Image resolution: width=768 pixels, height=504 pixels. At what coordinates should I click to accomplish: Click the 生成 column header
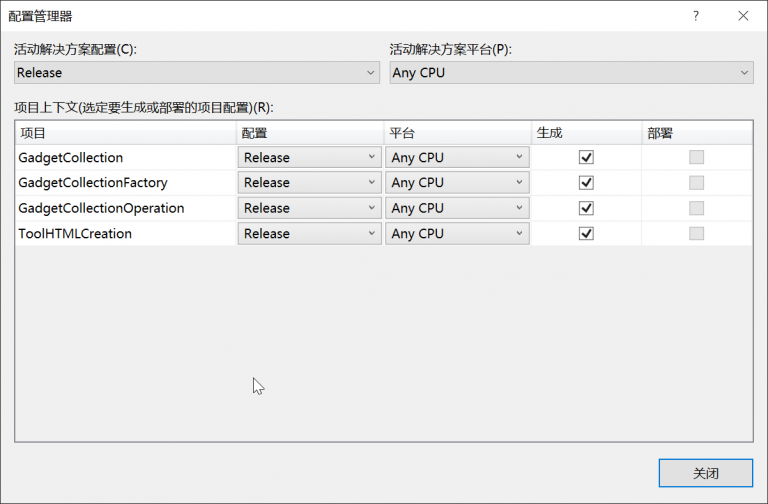tap(585, 132)
